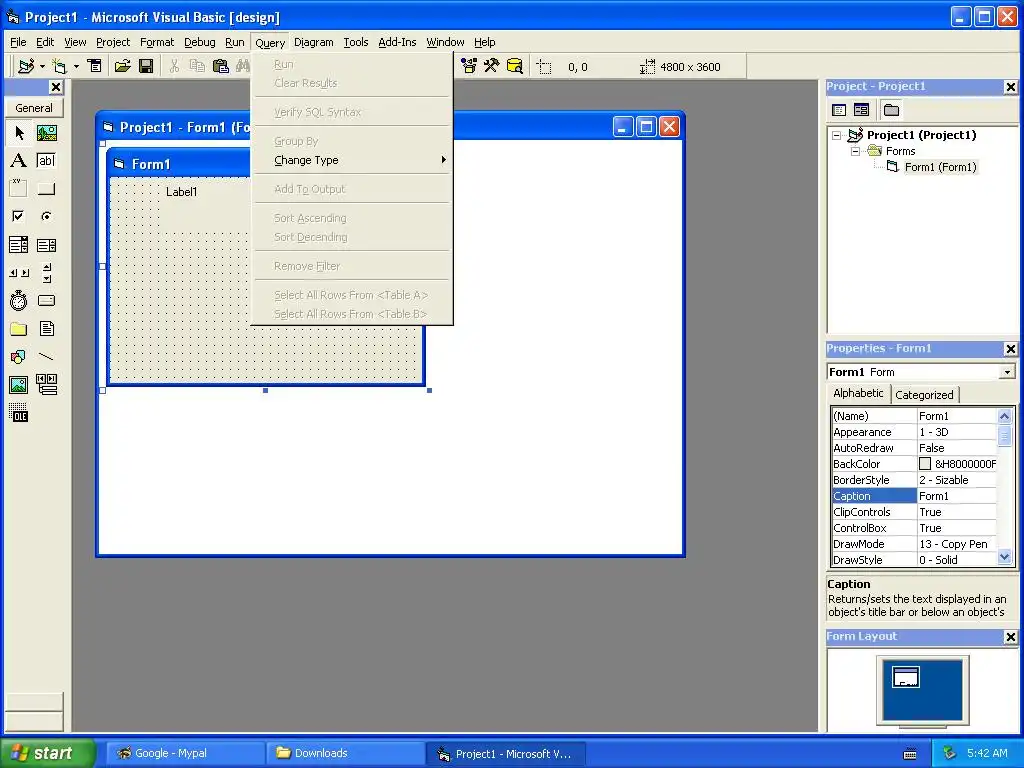This screenshot has width=1024, height=768.
Task: Toggle Folders in the Project panel
Action: point(891,110)
